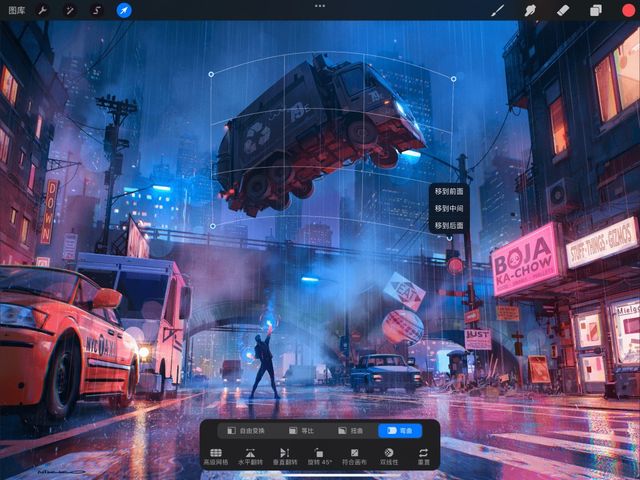Toggle the blue Transform arrow tool
640x480 pixels.
point(124,10)
